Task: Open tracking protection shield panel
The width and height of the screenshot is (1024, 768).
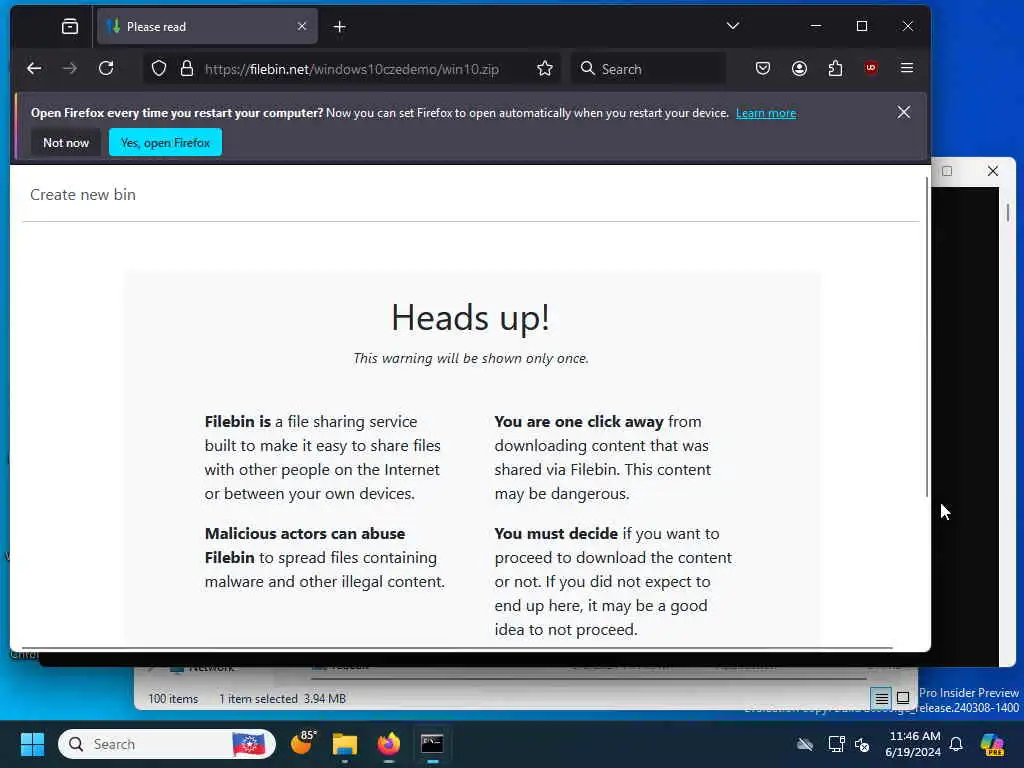Action: 159,69
